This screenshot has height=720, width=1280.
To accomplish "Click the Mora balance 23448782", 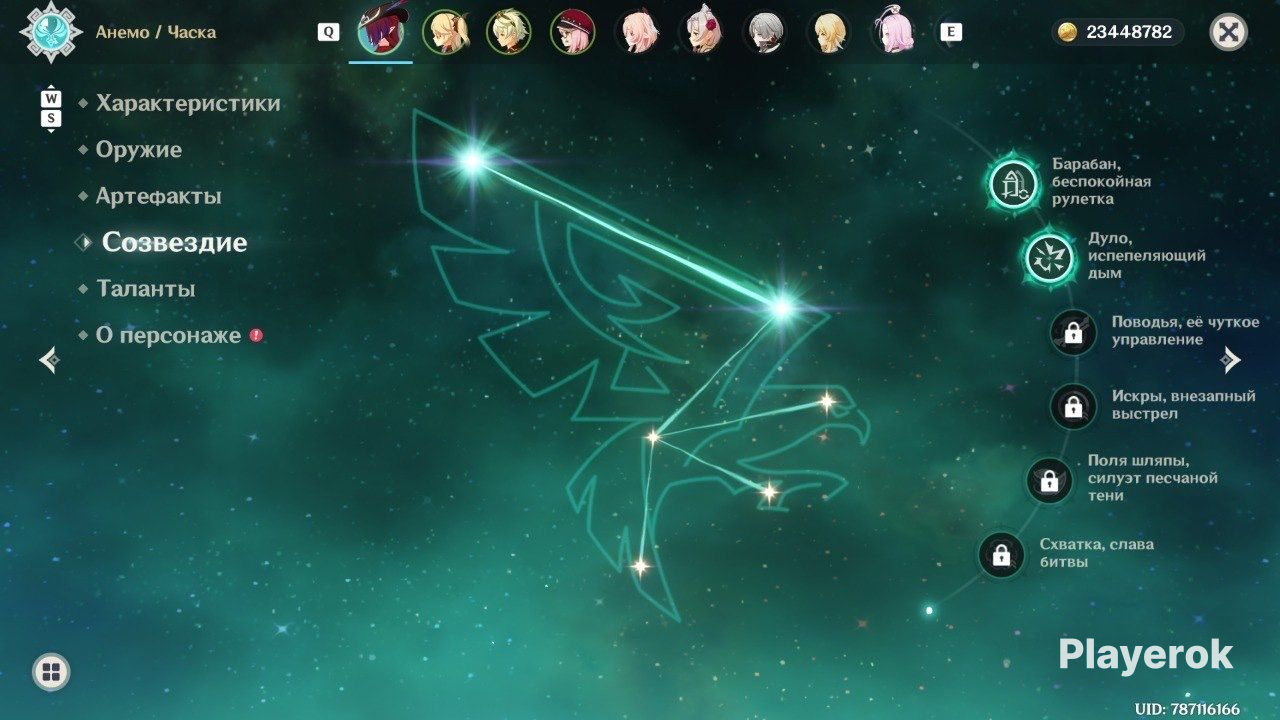I will (1129, 32).
